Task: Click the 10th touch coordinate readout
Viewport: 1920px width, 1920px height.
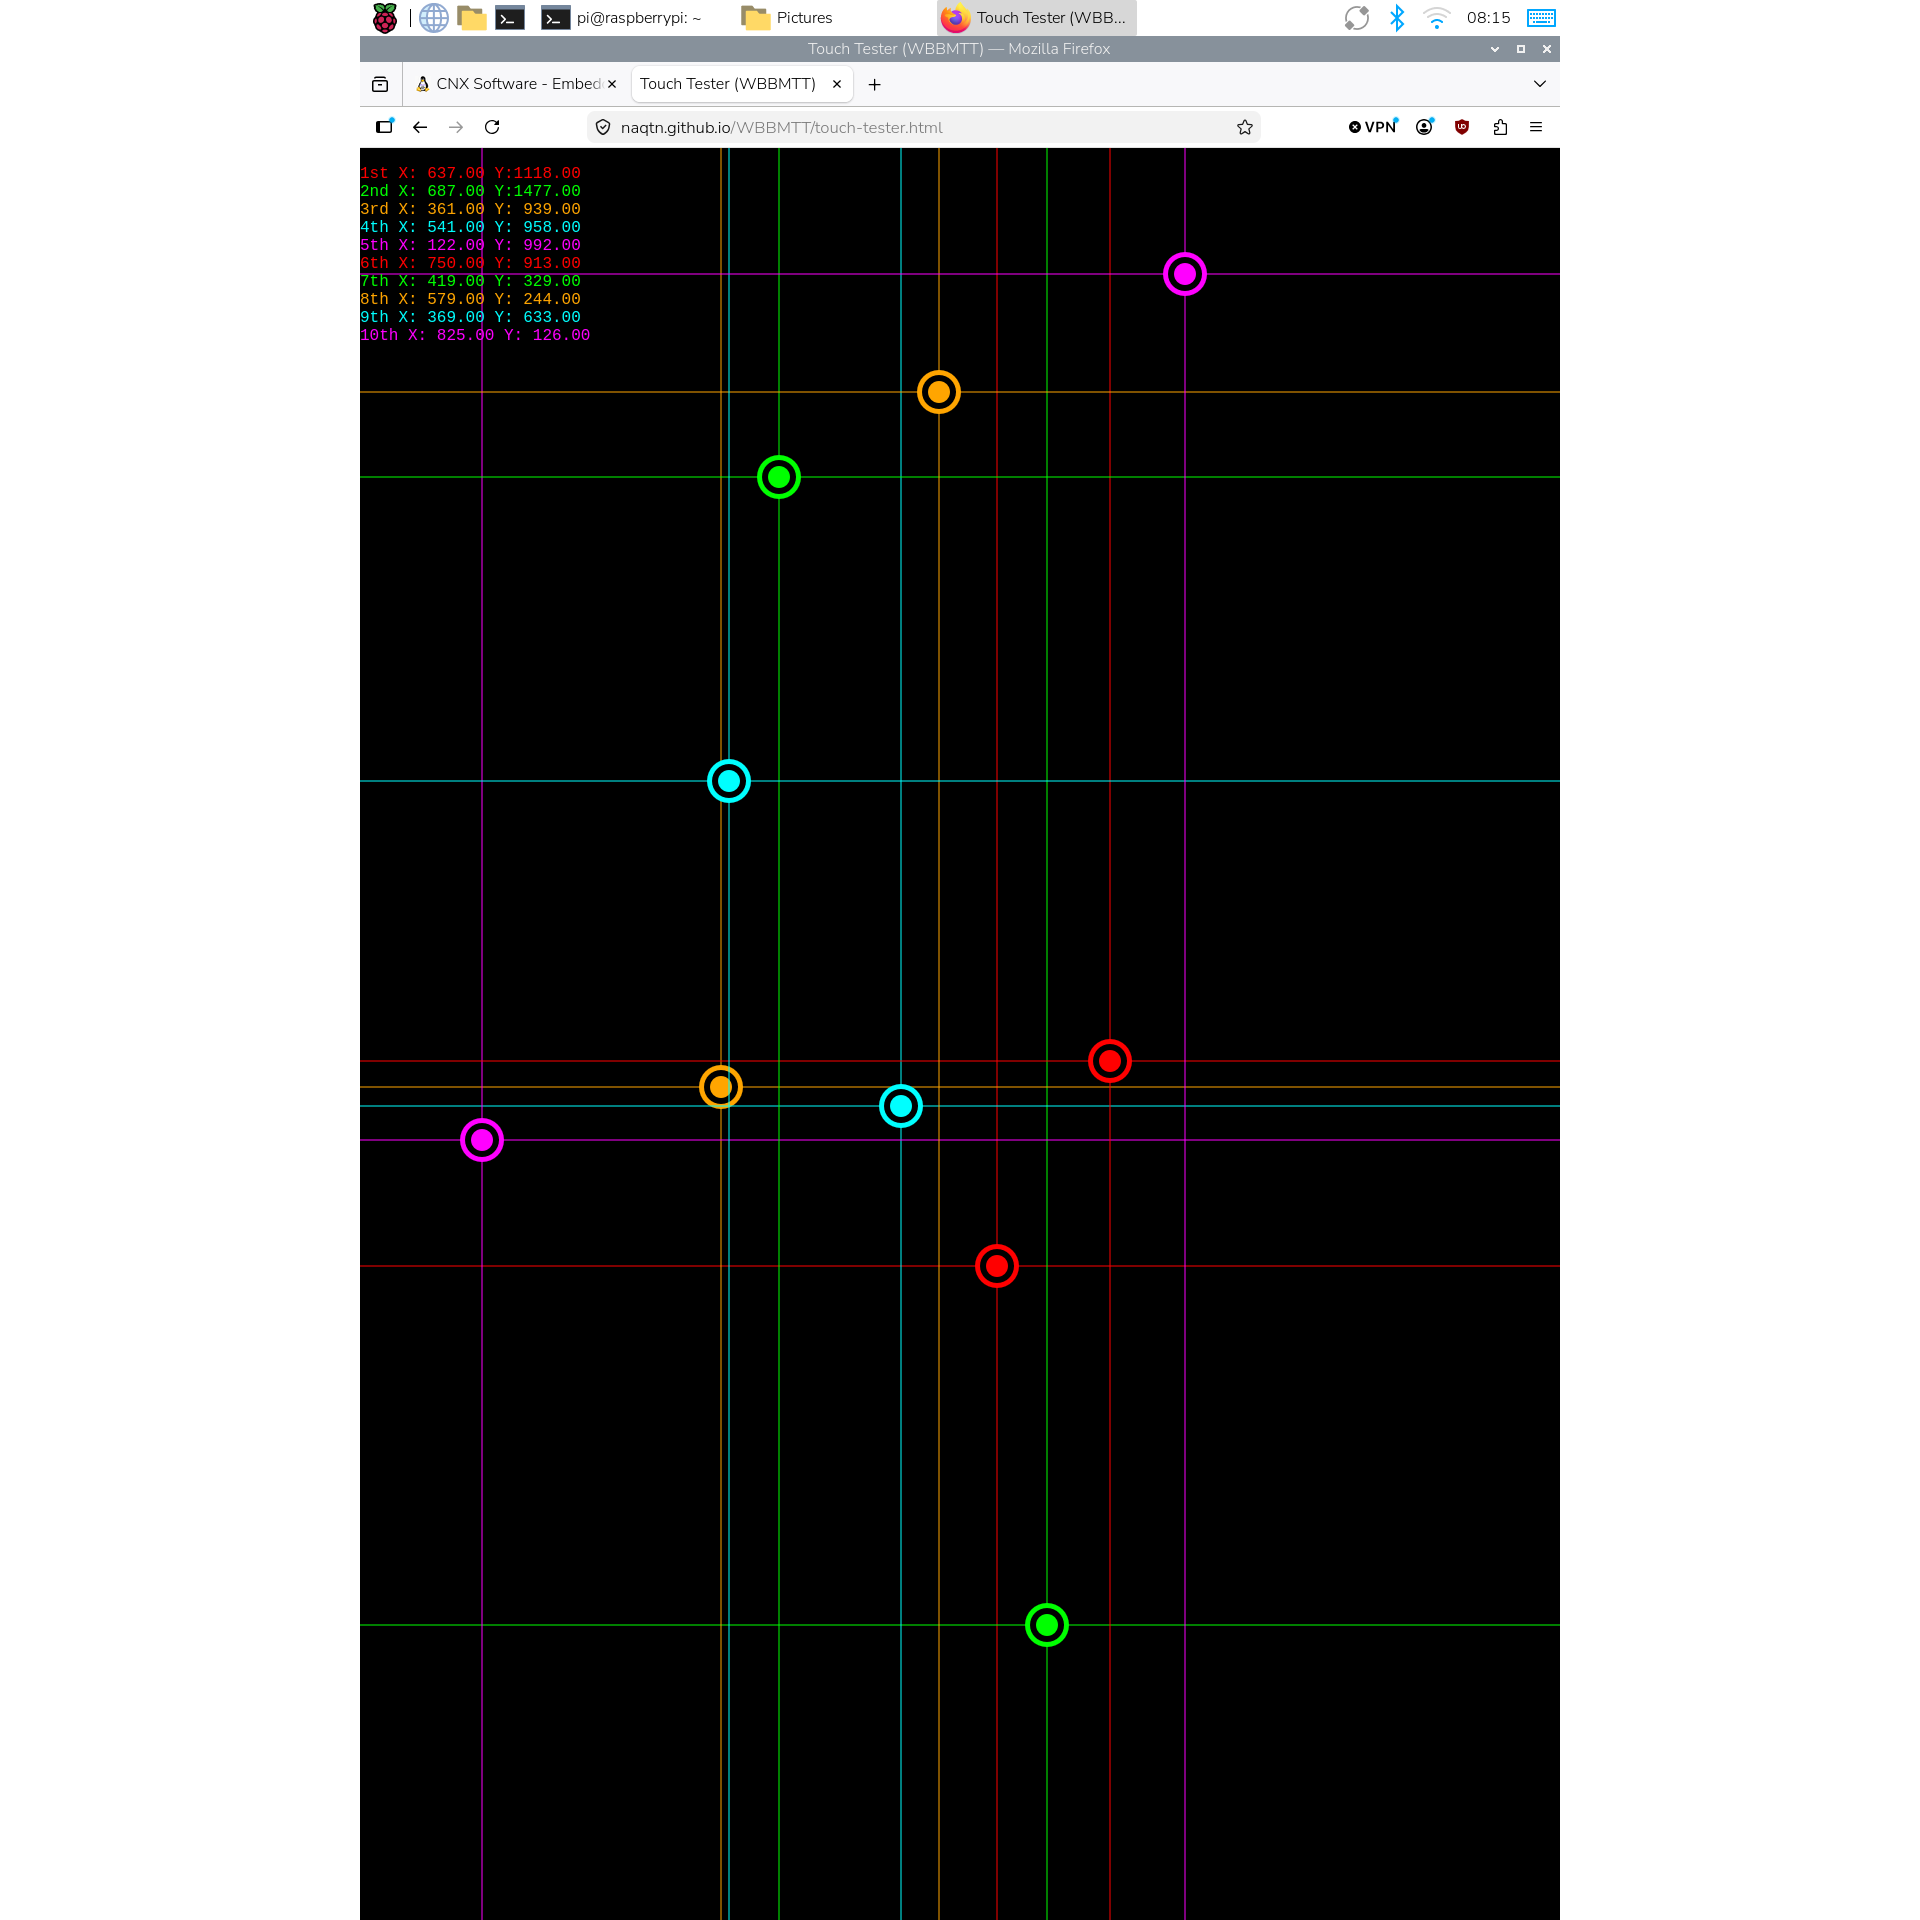Action: pos(475,335)
